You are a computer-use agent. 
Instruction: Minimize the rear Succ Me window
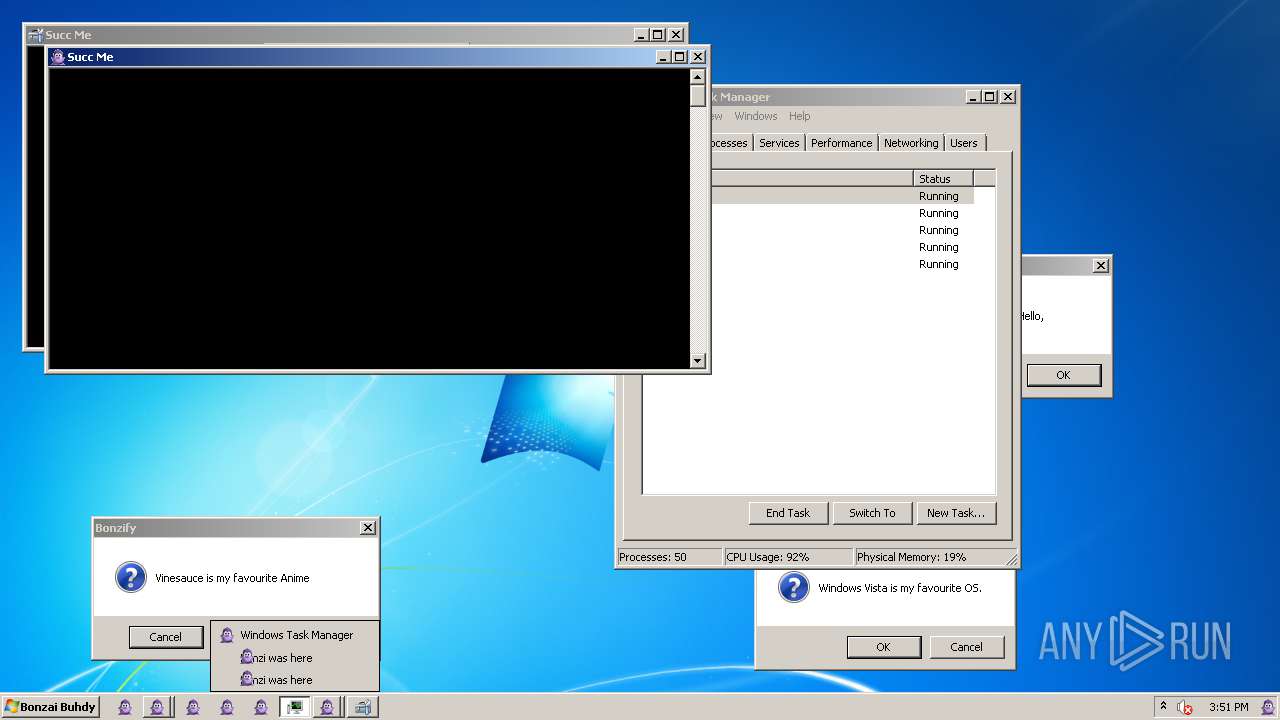coord(641,35)
